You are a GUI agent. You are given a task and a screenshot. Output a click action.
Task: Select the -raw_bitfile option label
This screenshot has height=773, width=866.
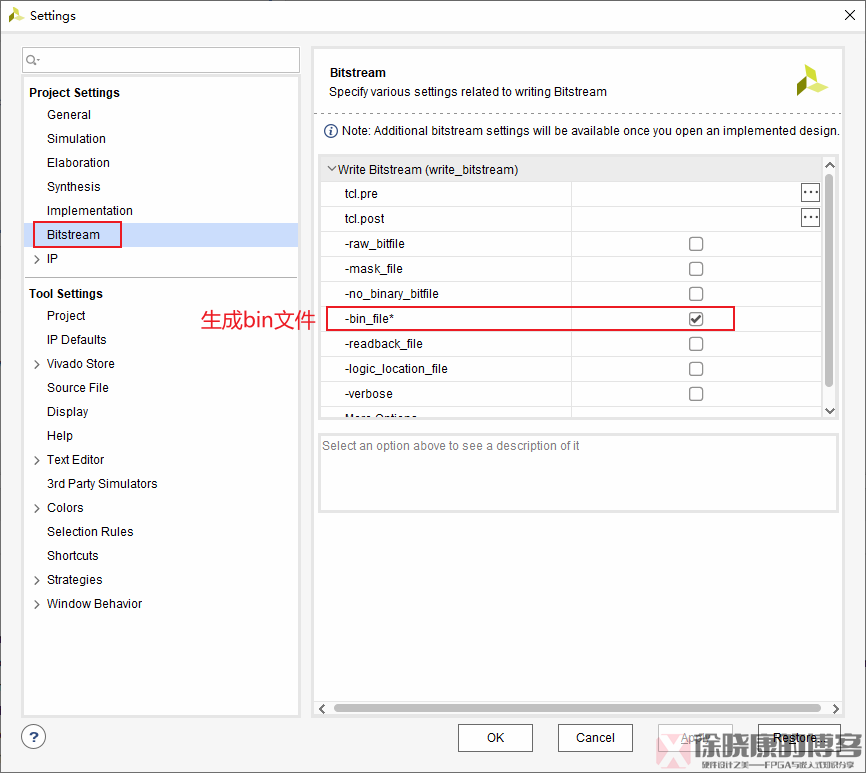374,244
